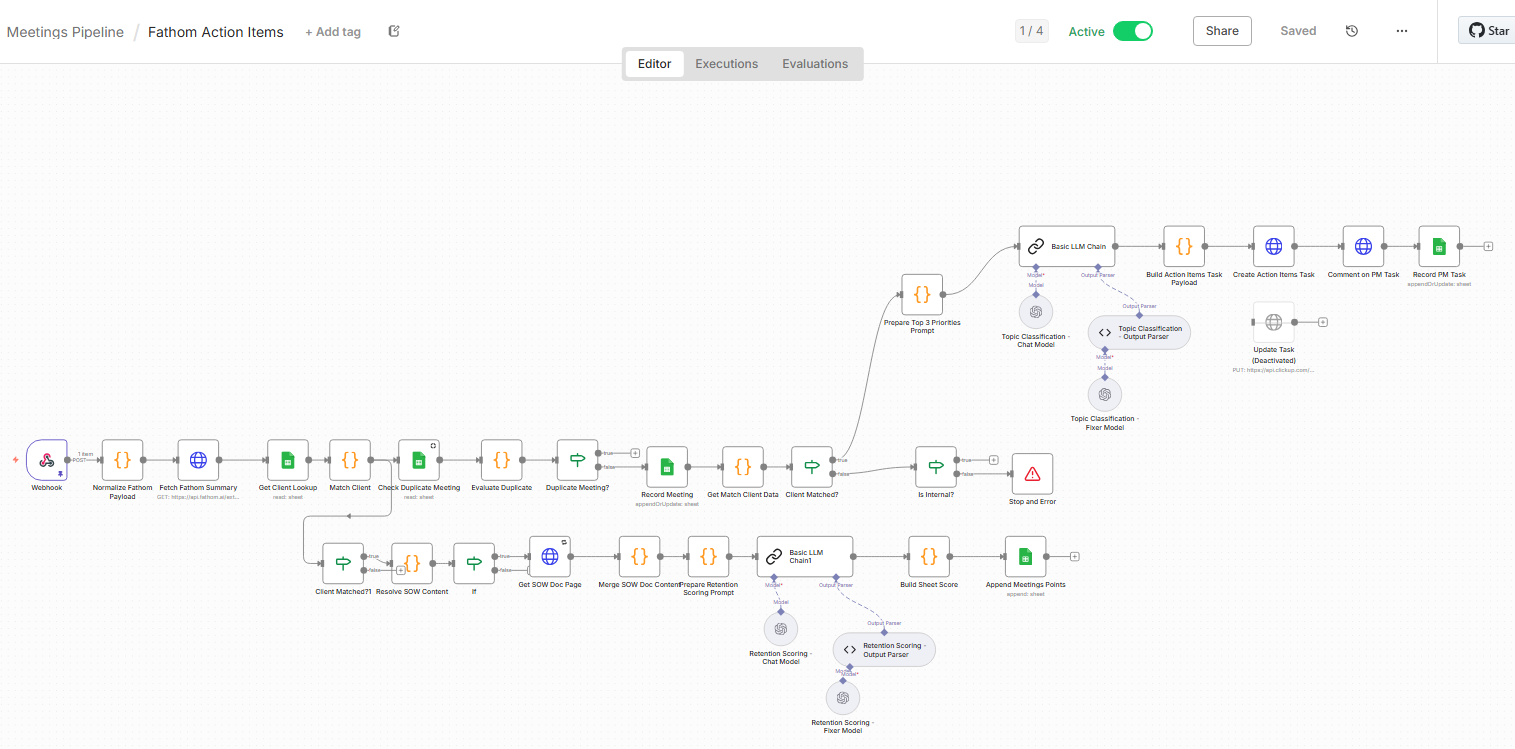1515x749 pixels.
Task: Open the Topic Classification Output Parser node
Action: tap(1139, 333)
